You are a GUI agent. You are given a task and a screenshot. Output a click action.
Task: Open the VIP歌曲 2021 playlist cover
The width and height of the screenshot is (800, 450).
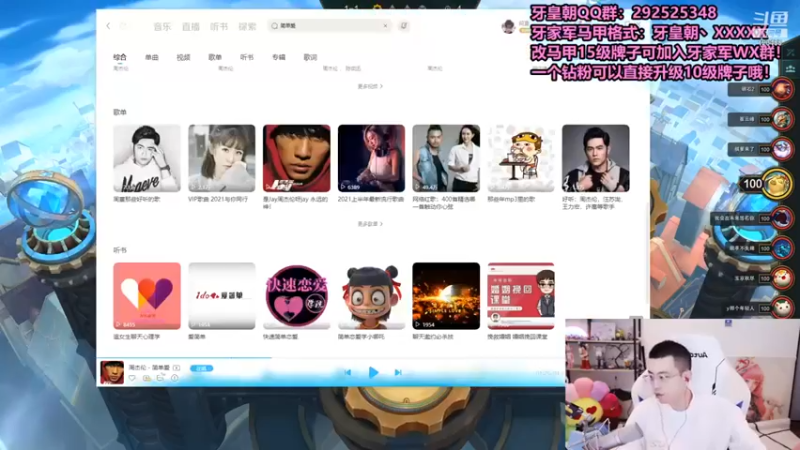221,158
